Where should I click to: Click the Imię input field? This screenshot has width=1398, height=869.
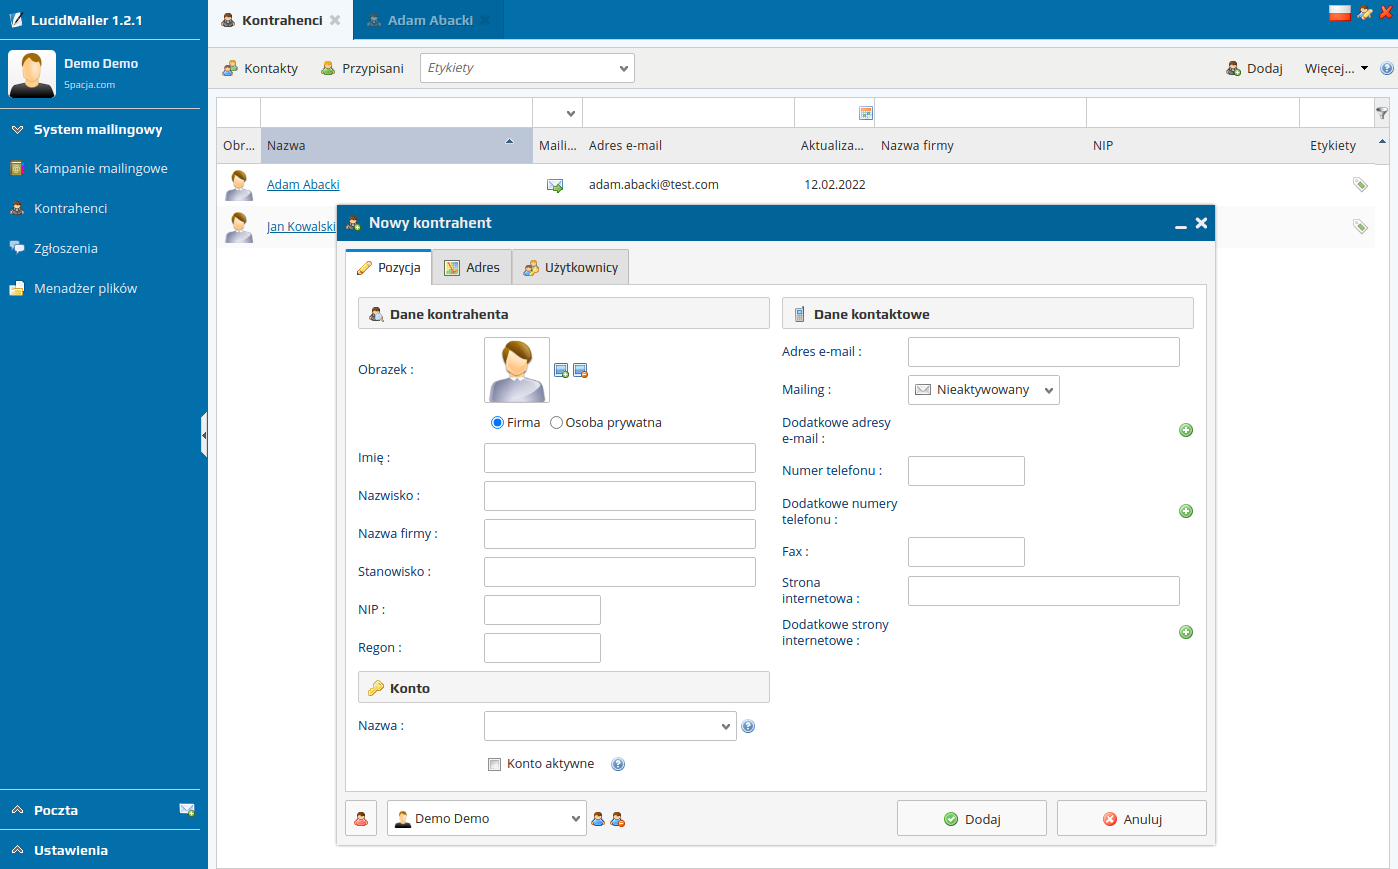click(620, 458)
